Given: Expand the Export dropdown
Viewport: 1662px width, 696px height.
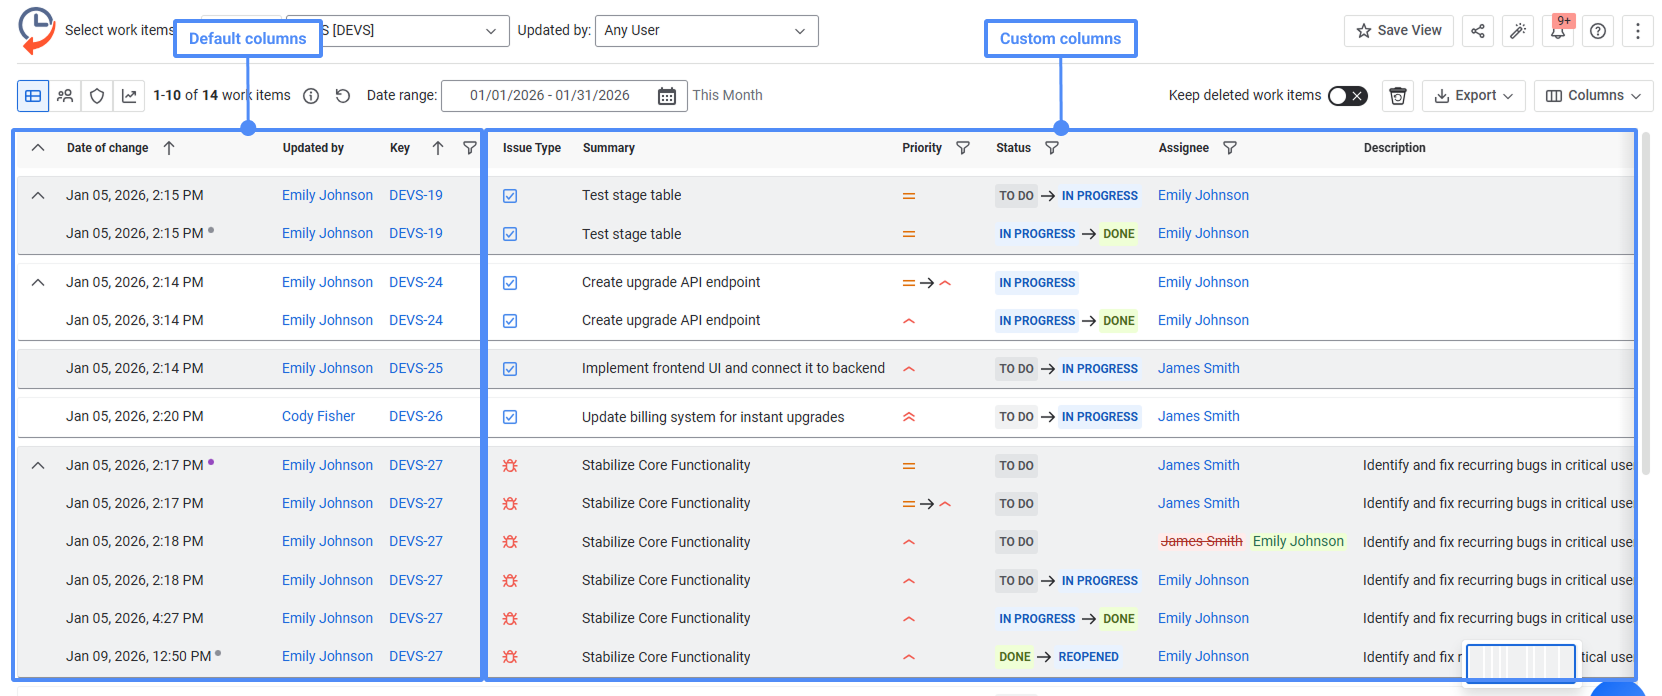Looking at the screenshot, I should (1473, 96).
